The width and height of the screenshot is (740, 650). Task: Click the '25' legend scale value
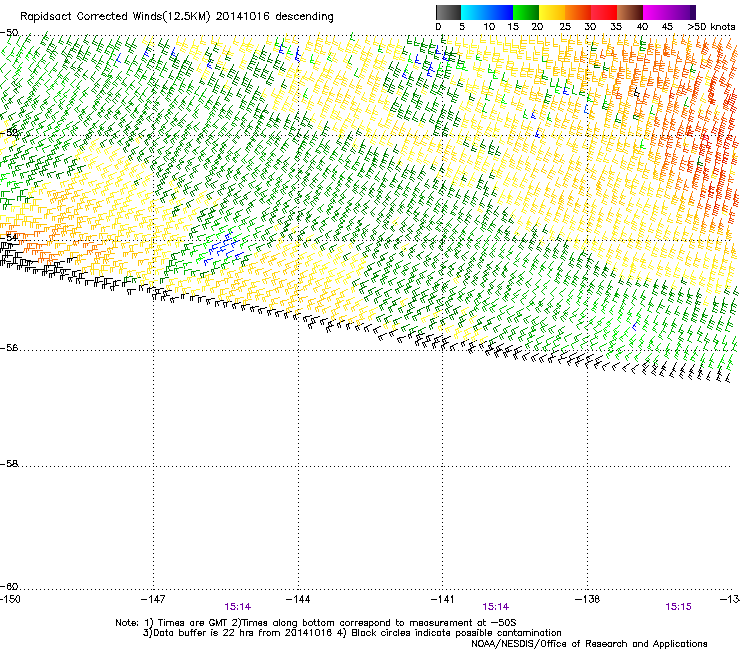(x=565, y=27)
